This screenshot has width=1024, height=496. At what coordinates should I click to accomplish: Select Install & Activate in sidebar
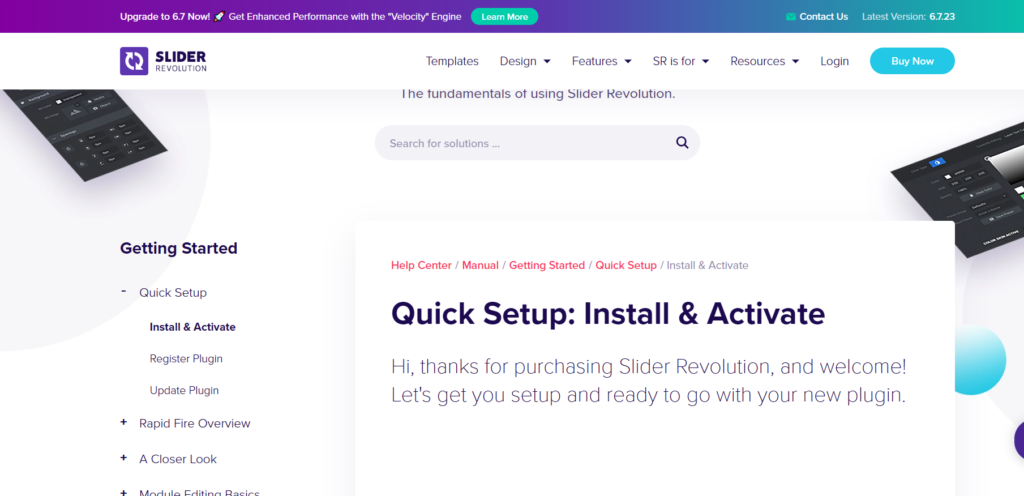[x=193, y=327]
